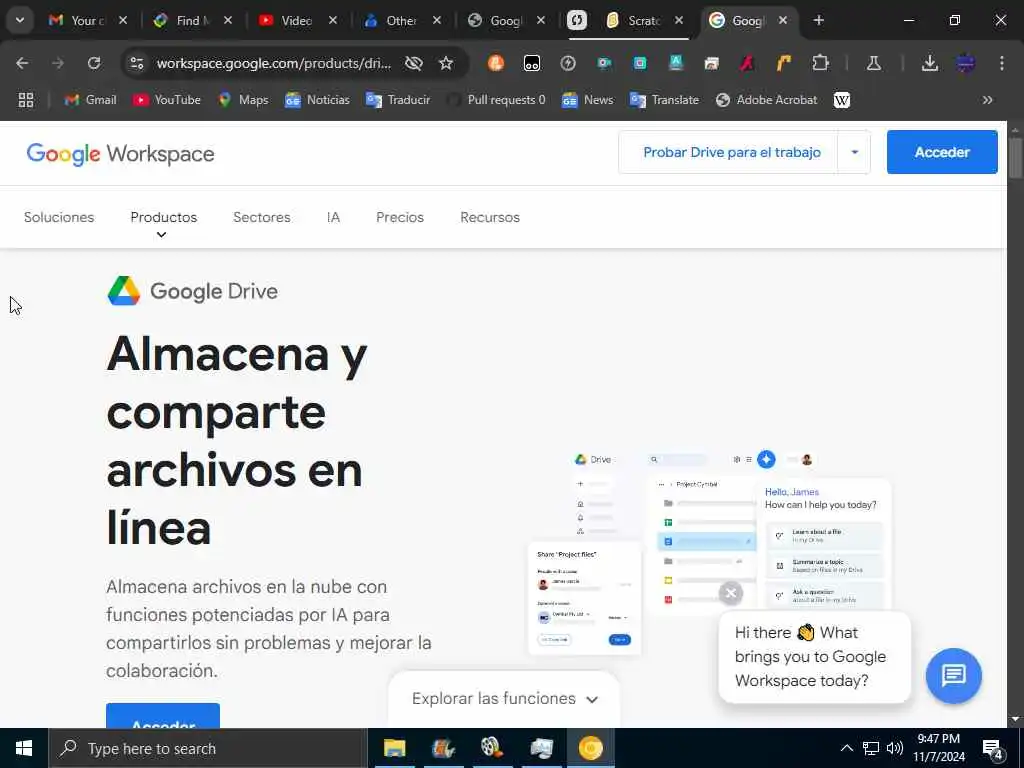Viewport: 1024px width, 768px height.
Task: Click the browser back arrow
Action: (x=22, y=63)
